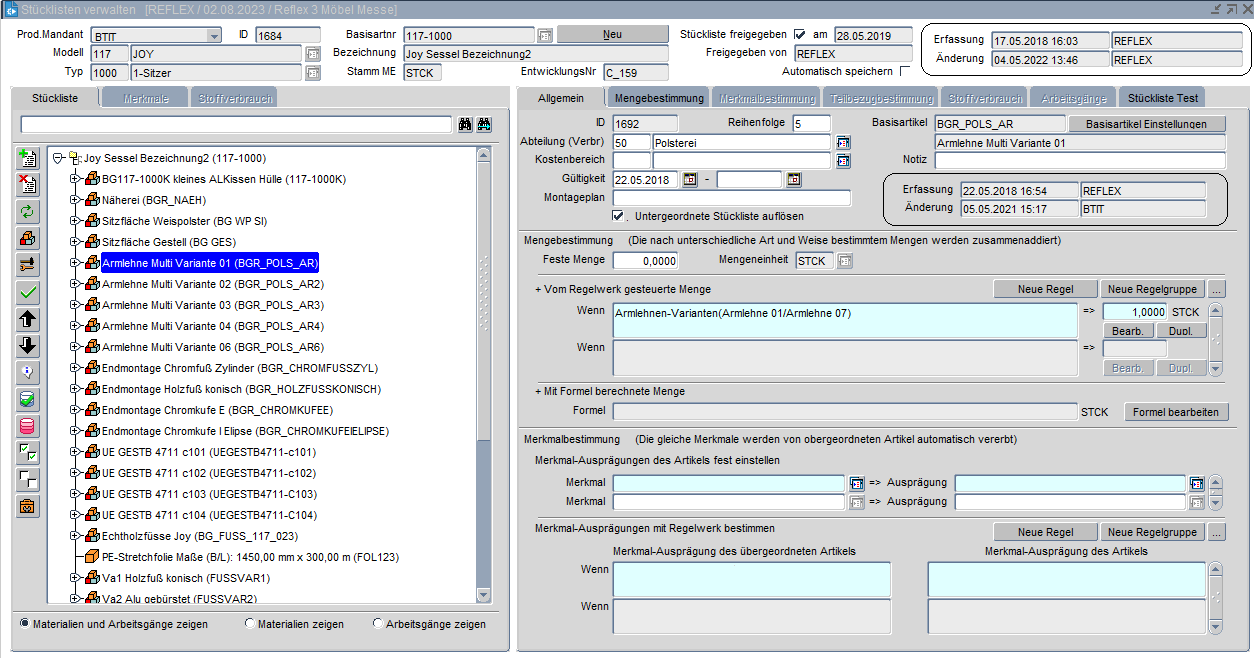Click the add new item icon with green plus
The image size is (1254, 658).
(x=28, y=159)
